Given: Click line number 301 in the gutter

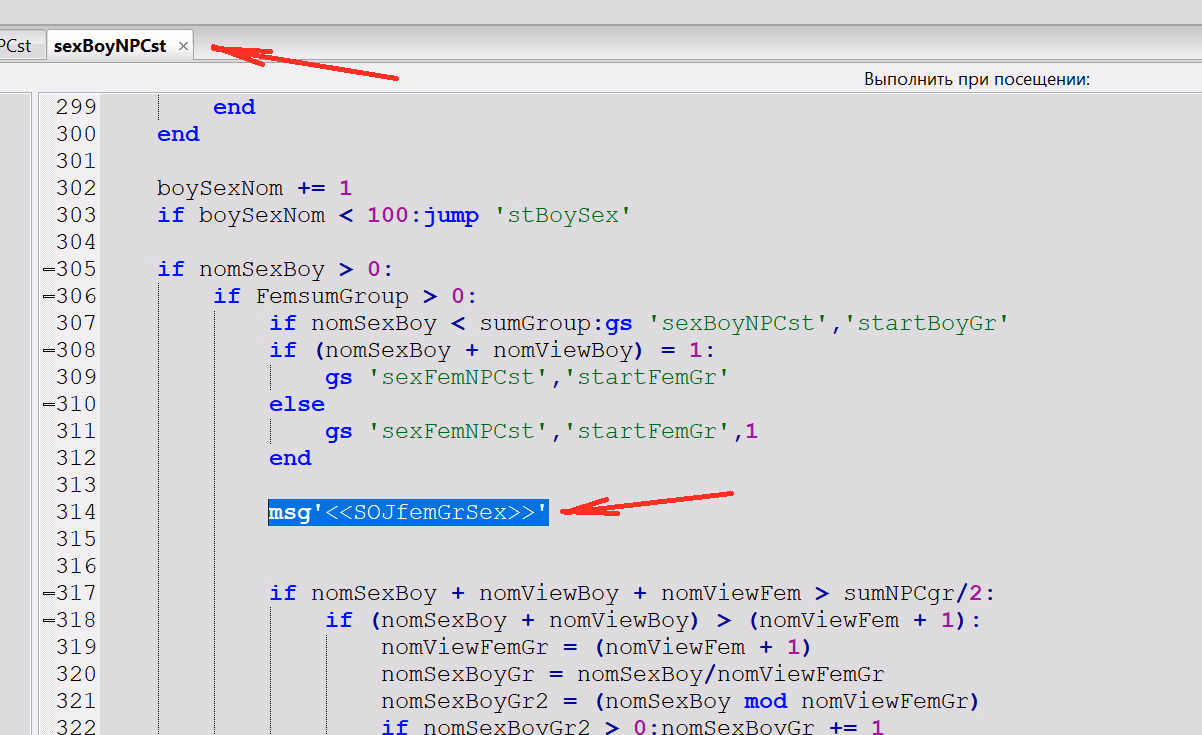Looking at the screenshot, I should [76, 161].
